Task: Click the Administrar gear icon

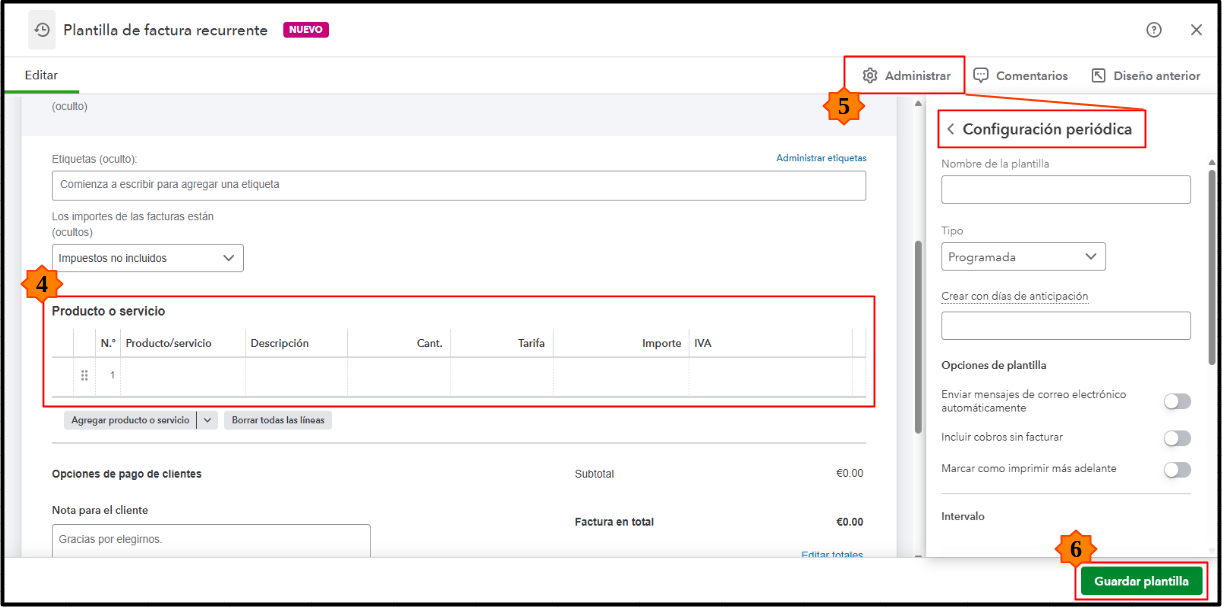Action: 870,76
